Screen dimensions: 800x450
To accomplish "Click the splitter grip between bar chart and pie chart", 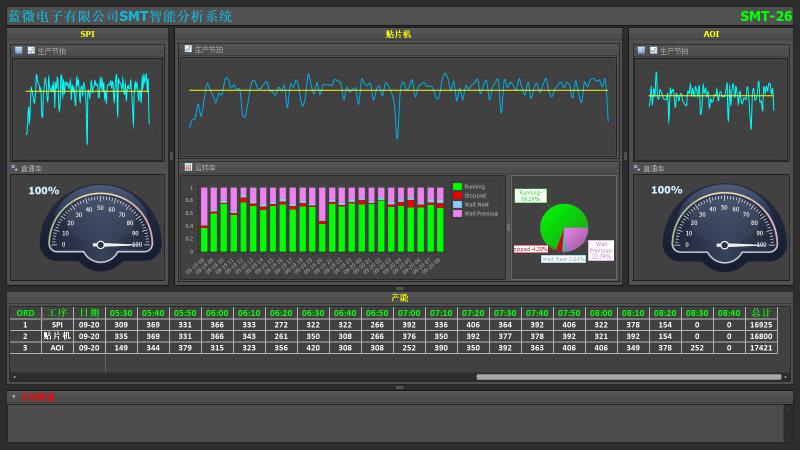I will 508,228.
